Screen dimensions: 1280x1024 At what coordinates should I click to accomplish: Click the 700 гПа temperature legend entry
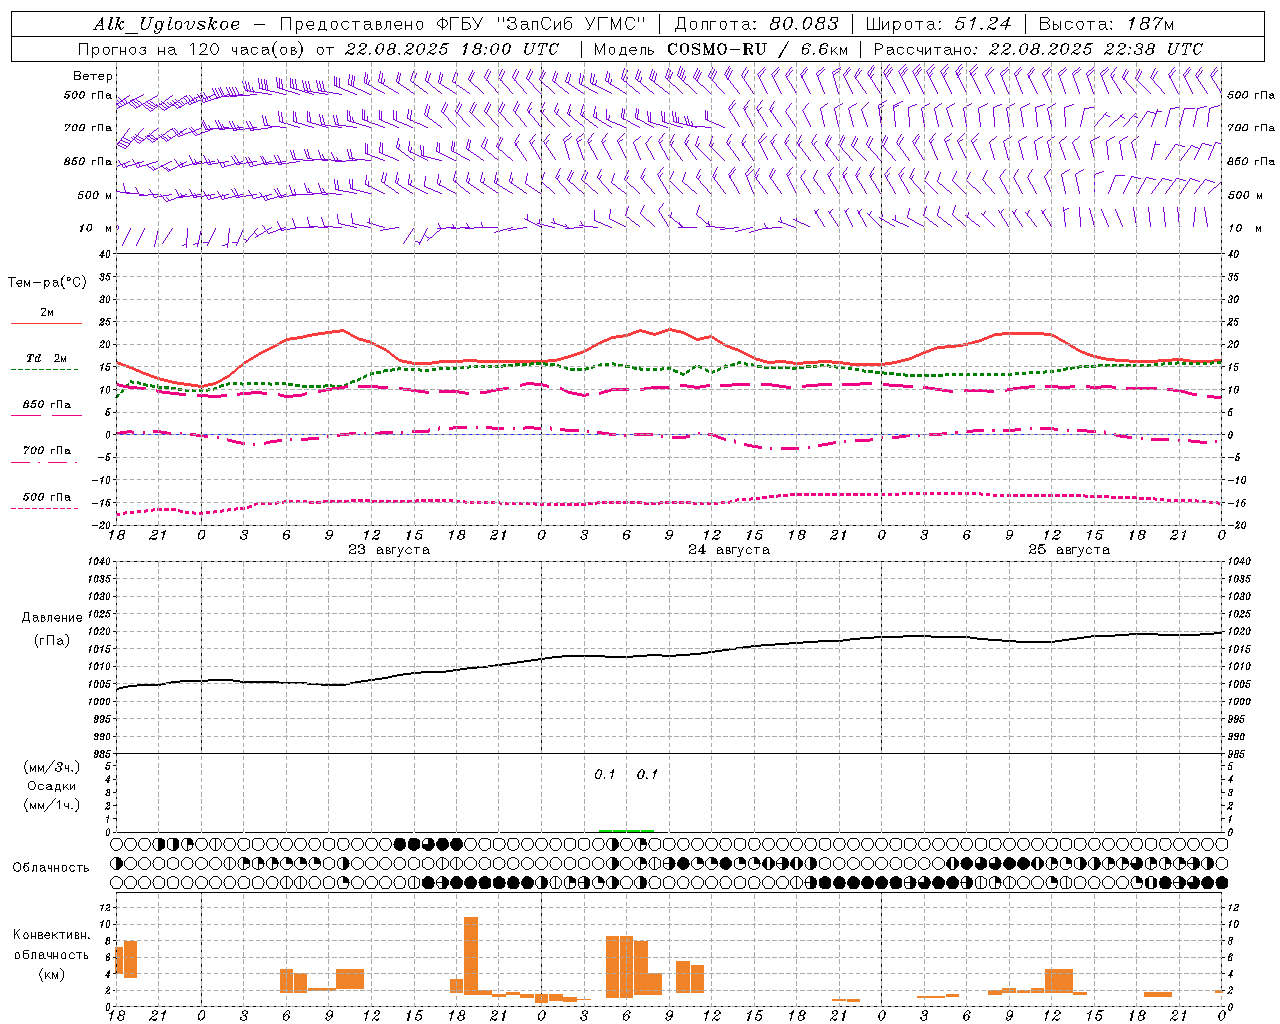coord(46,454)
